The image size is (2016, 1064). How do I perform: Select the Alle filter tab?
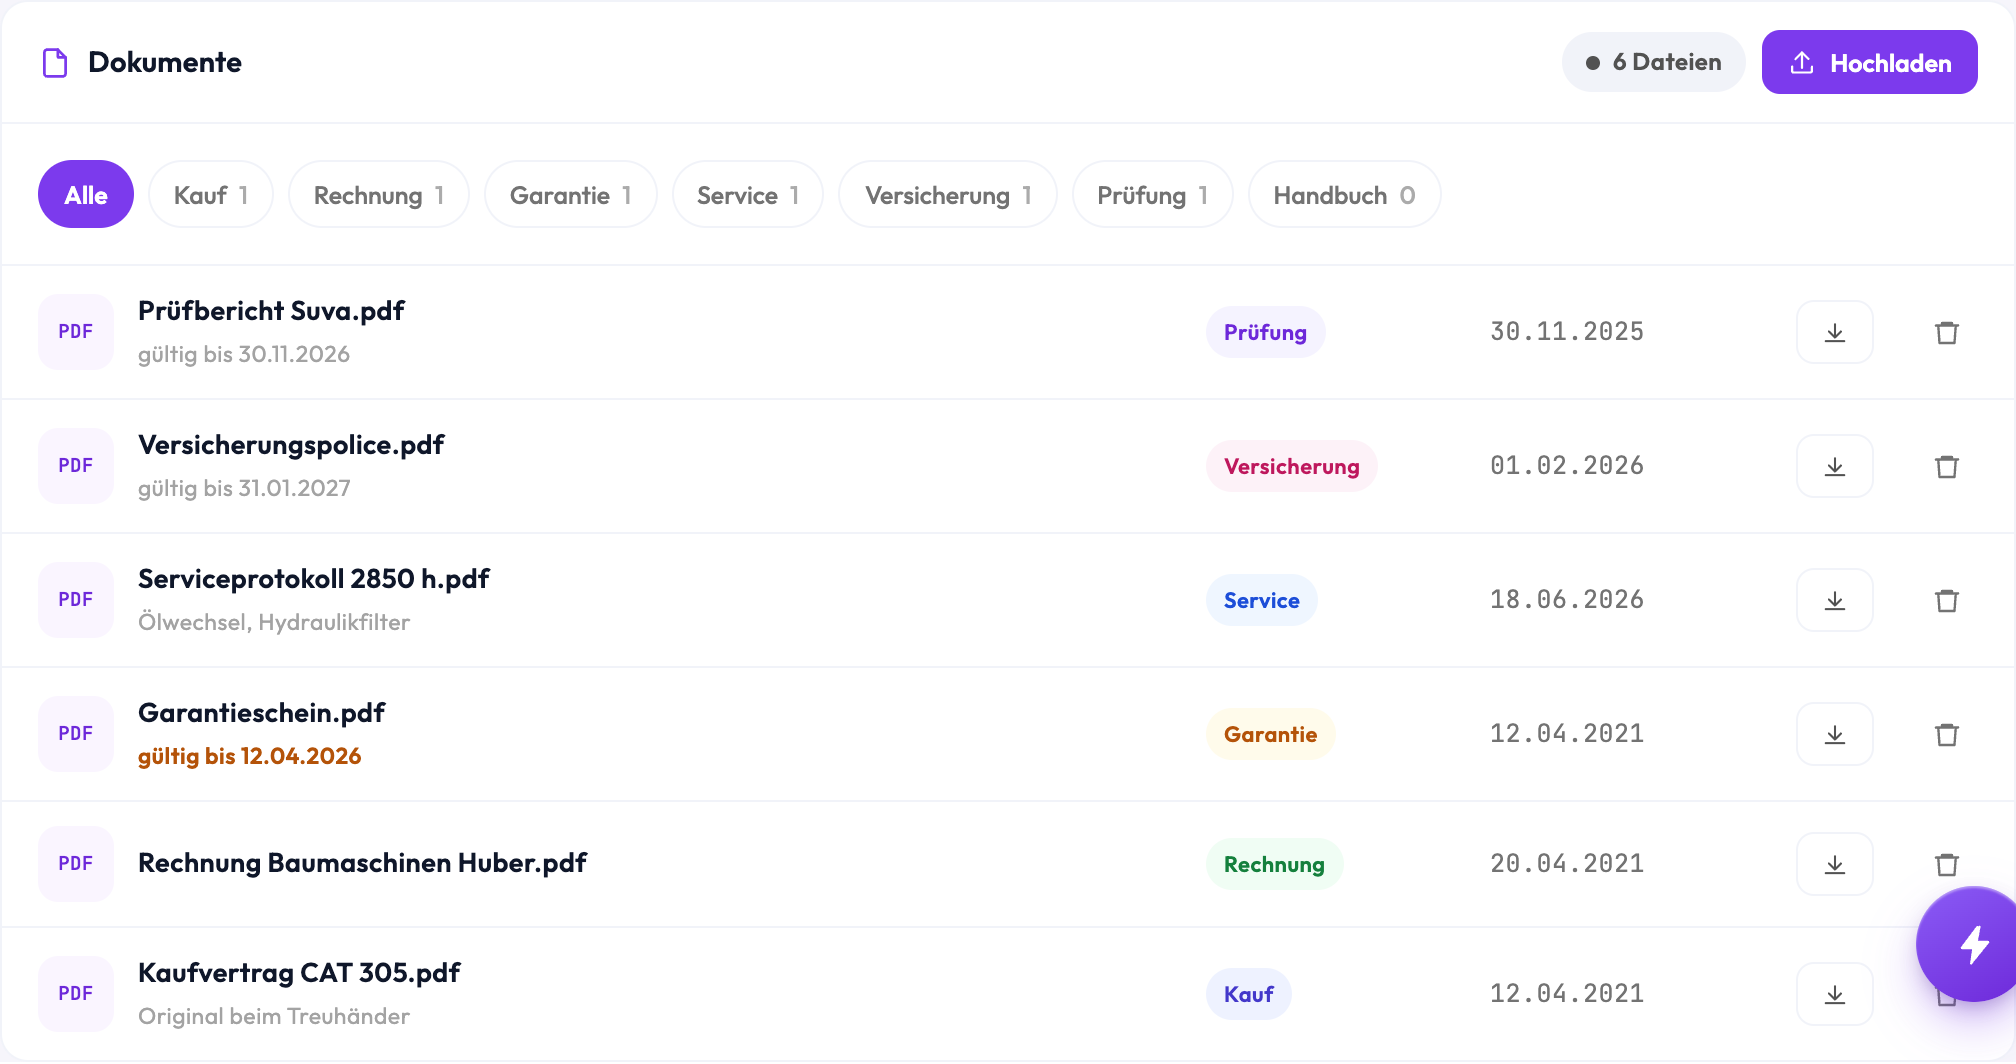86,195
